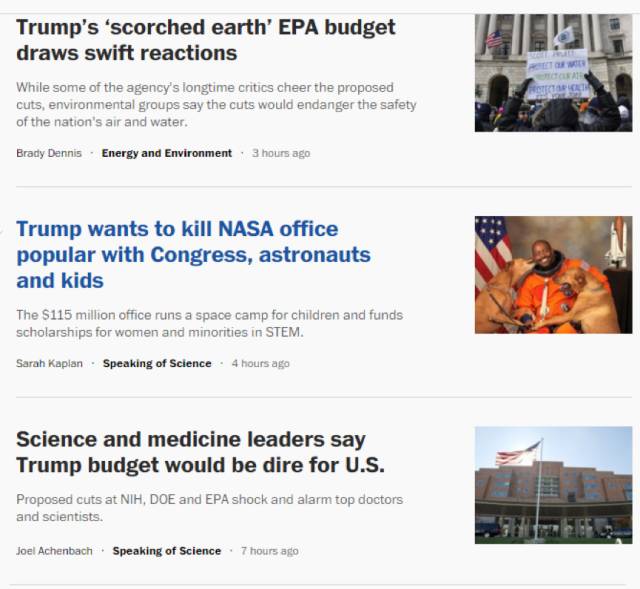Click the NIH, DOE and EPA cuts summary

pos(209,508)
